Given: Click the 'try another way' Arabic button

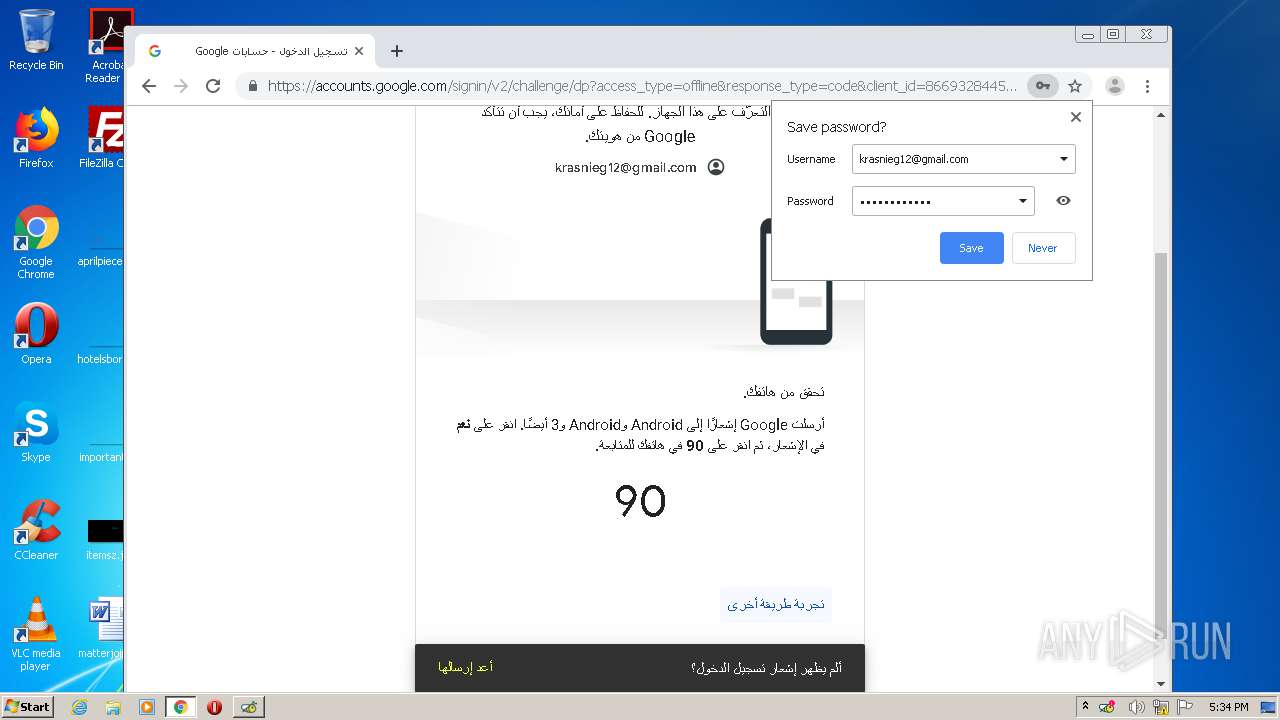Looking at the screenshot, I should tap(776, 604).
